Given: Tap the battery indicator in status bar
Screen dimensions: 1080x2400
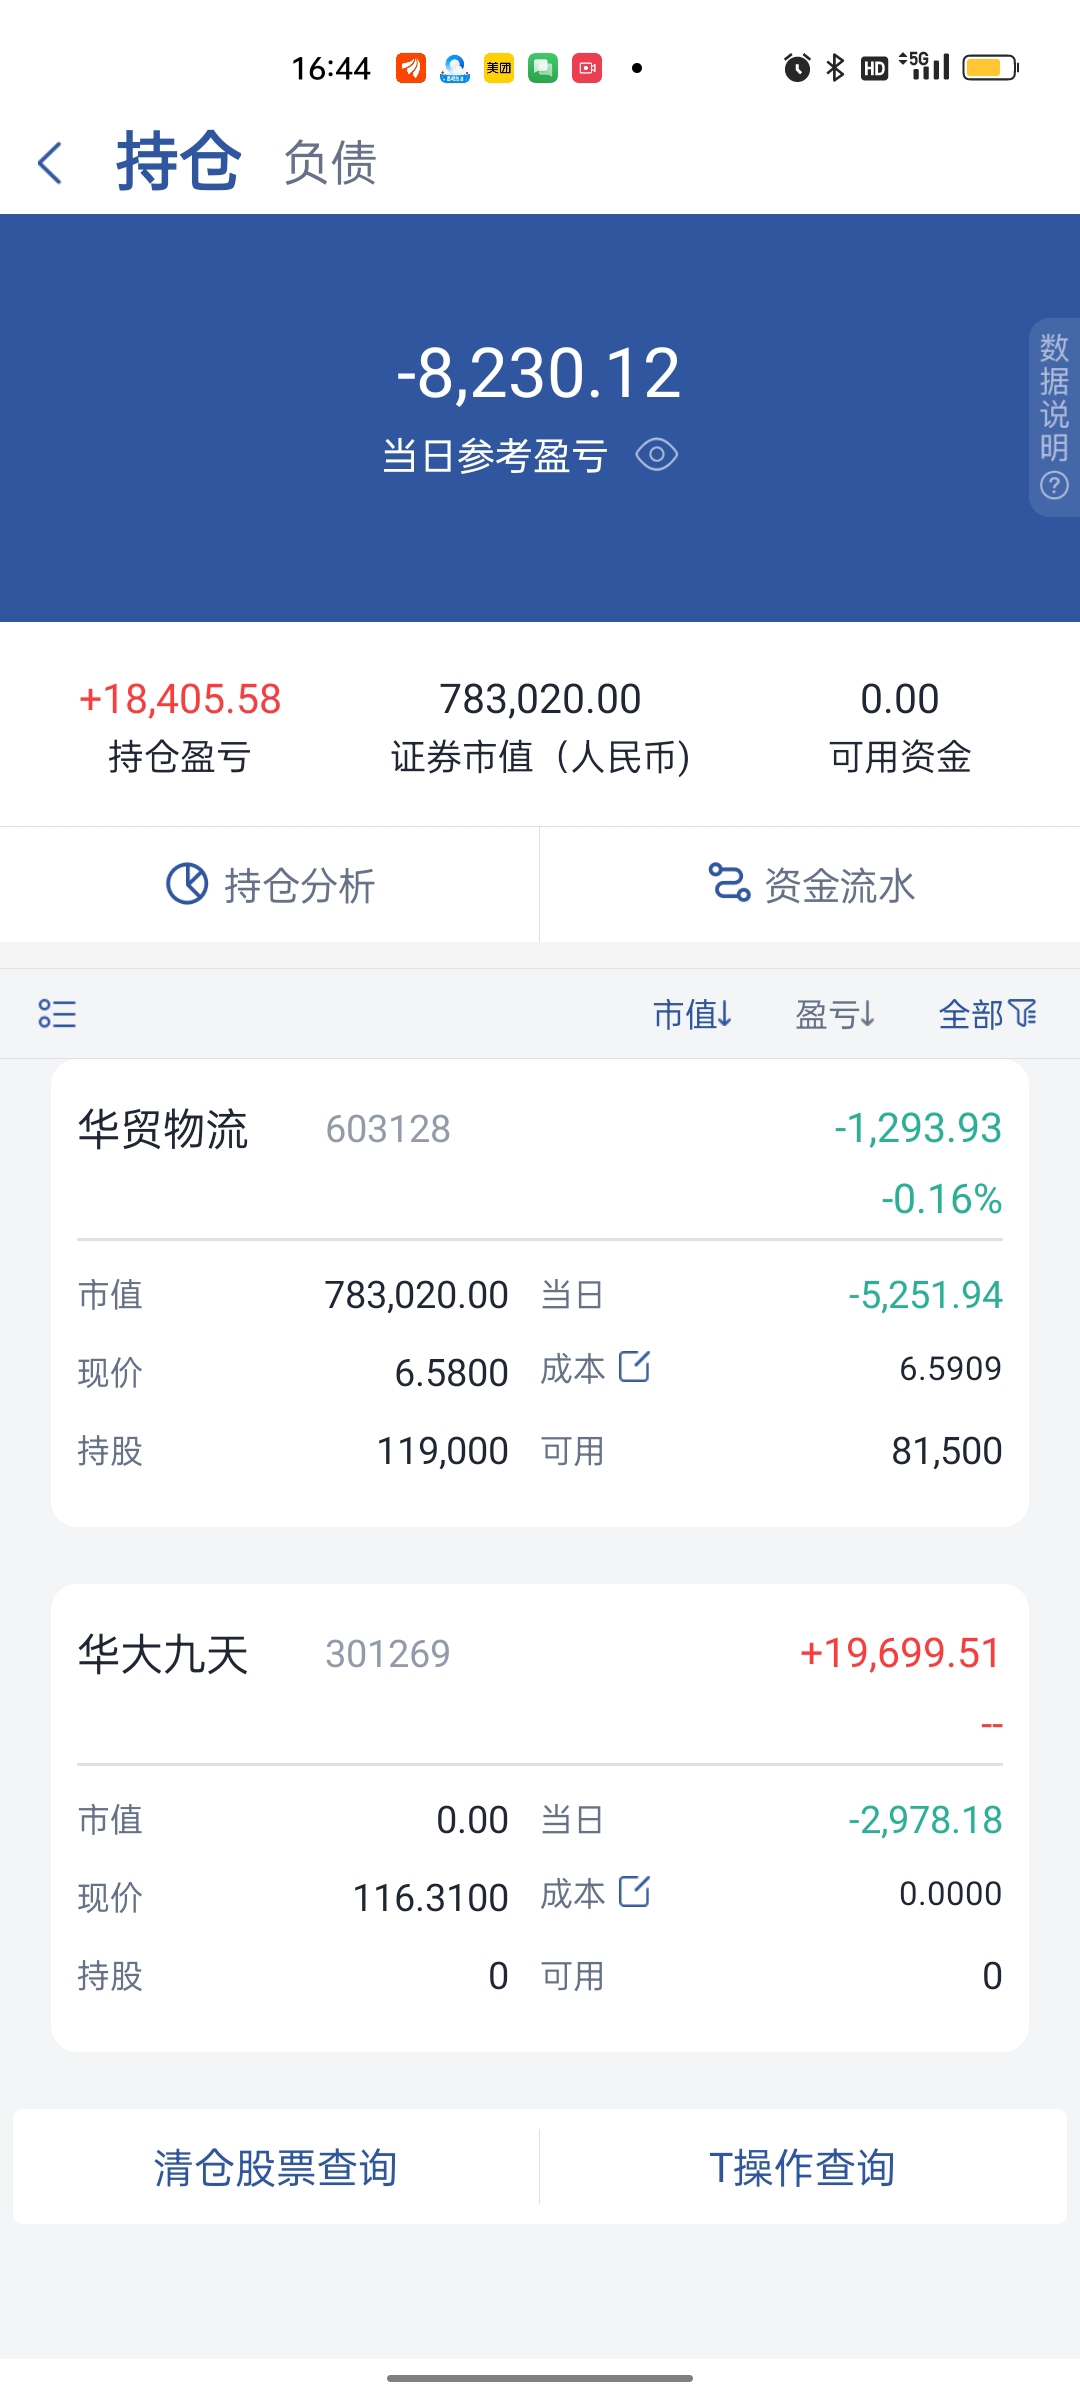Looking at the screenshot, I should pyautogui.click(x=990, y=68).
